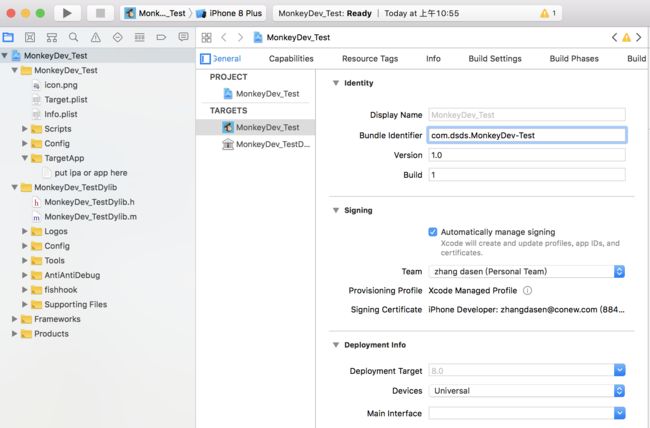Open the Find navigator magnifier icon

74,37
